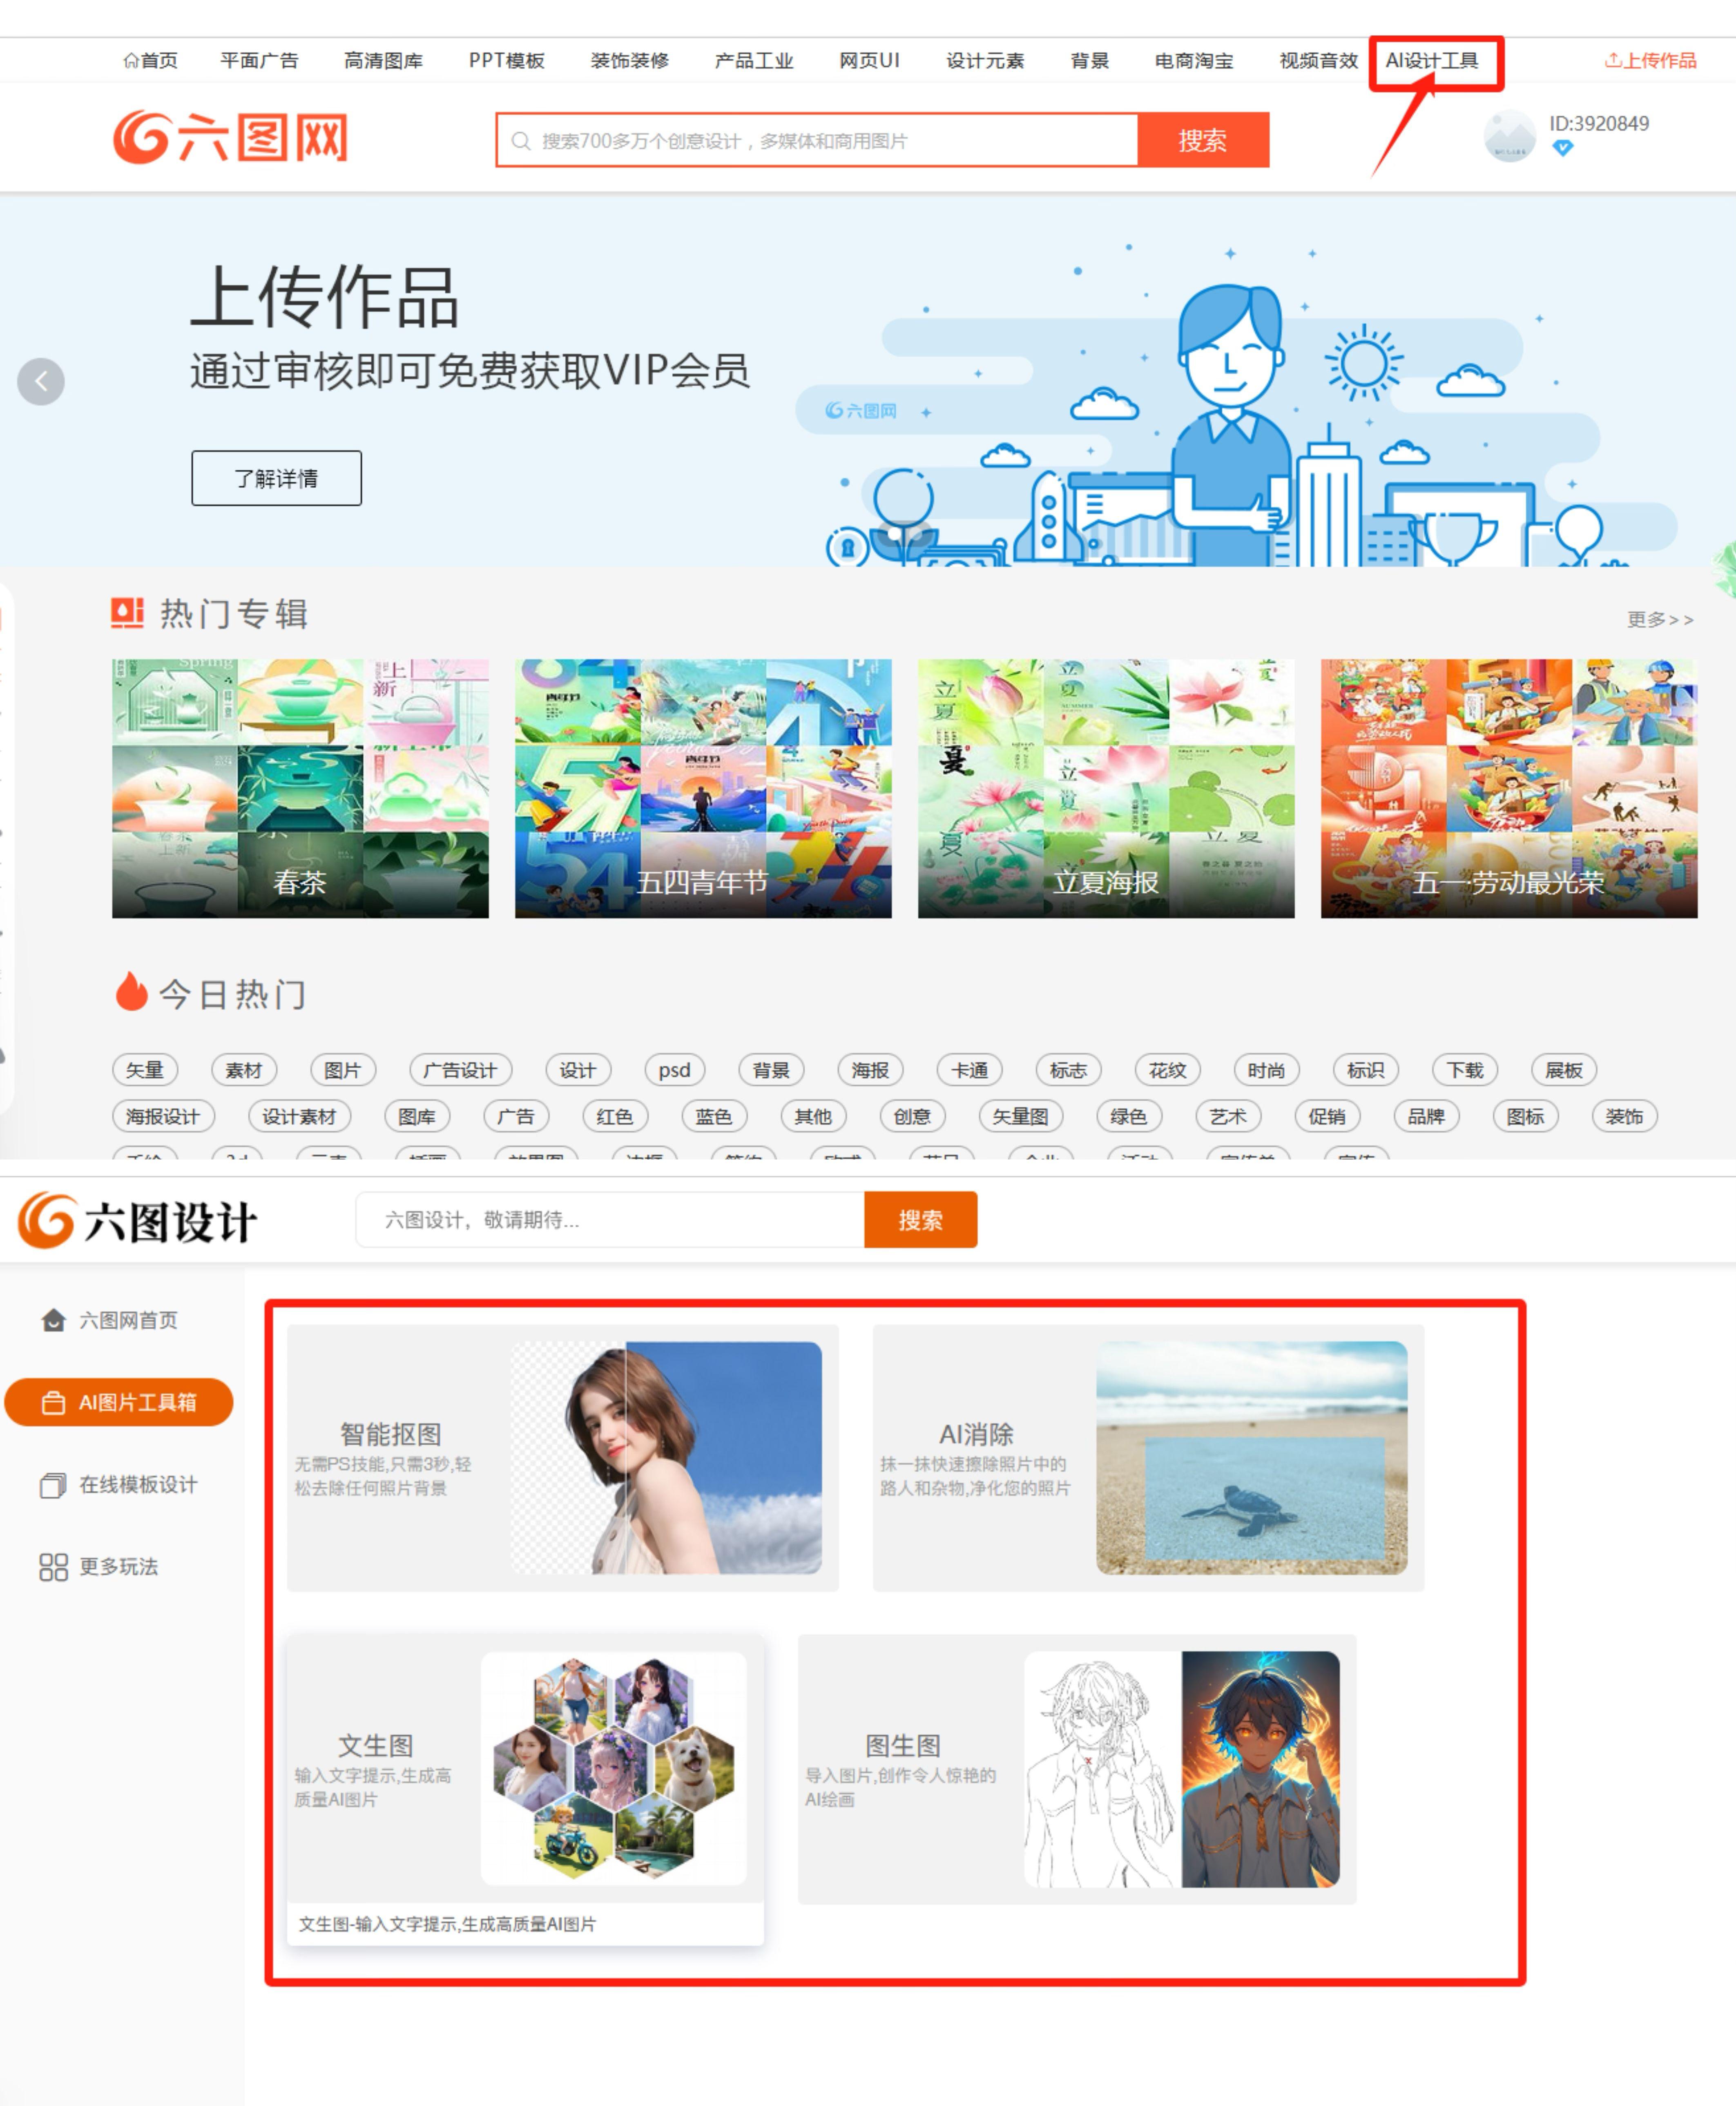Screen dimensions: 1736x2106
Task: Click ID:3920849 account text
Action: (x=1599, y=124)
